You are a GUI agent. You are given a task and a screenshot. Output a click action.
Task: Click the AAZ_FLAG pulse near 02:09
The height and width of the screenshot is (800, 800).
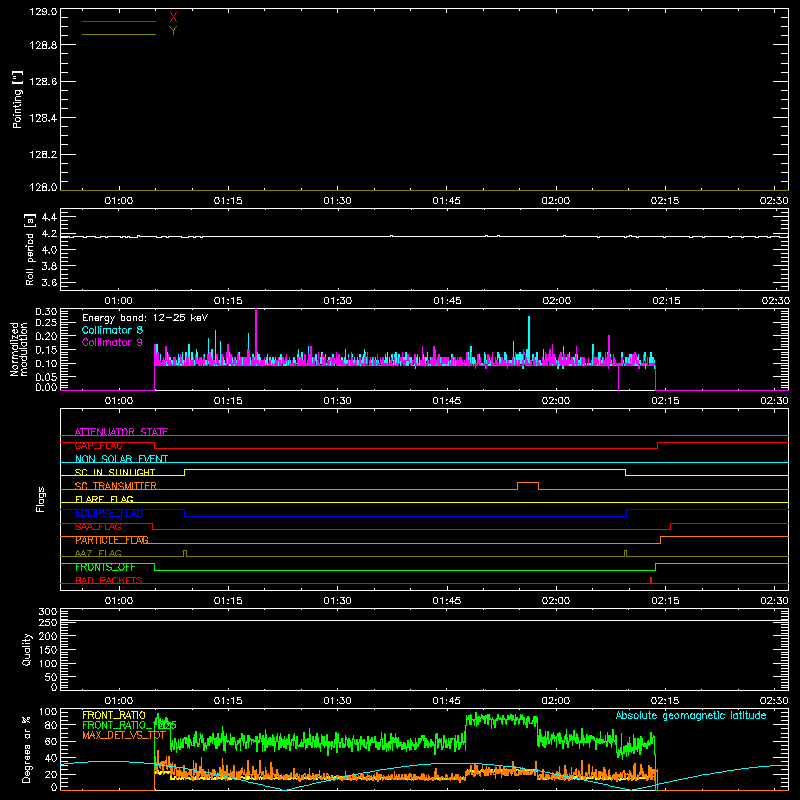tap(626, 553)
